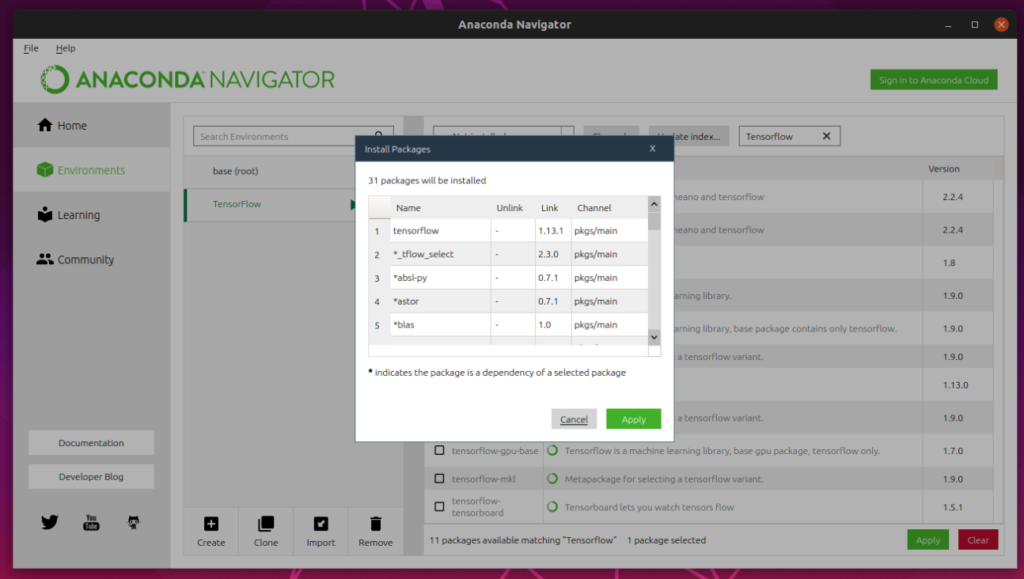Screen dimensions: 1024x579
Task: Remove the selected environment
Action: pyautogui.click(x=376, y=531)
